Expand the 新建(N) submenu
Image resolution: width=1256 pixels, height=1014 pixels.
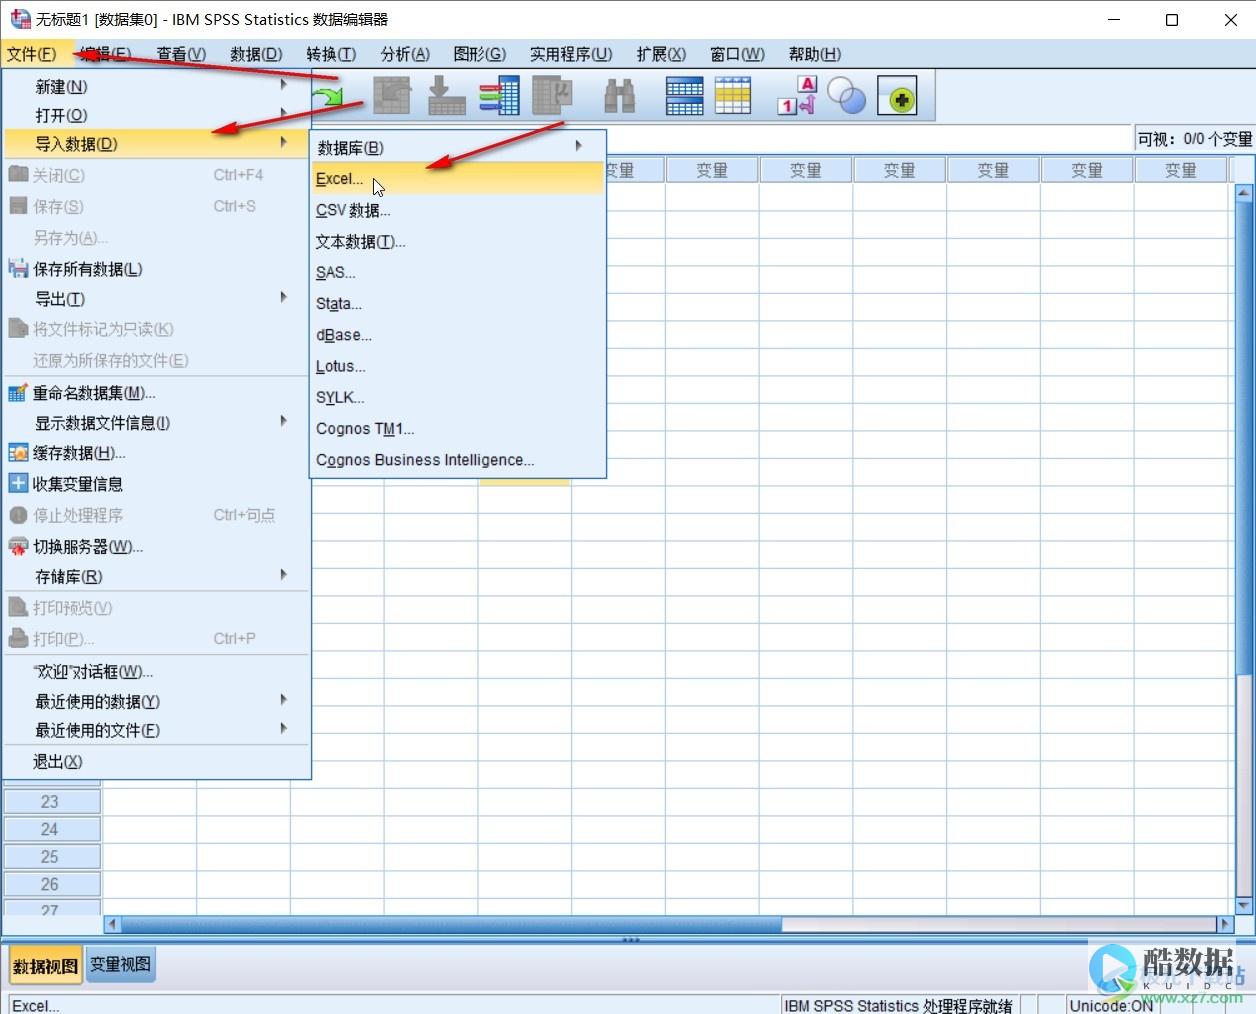156,87
